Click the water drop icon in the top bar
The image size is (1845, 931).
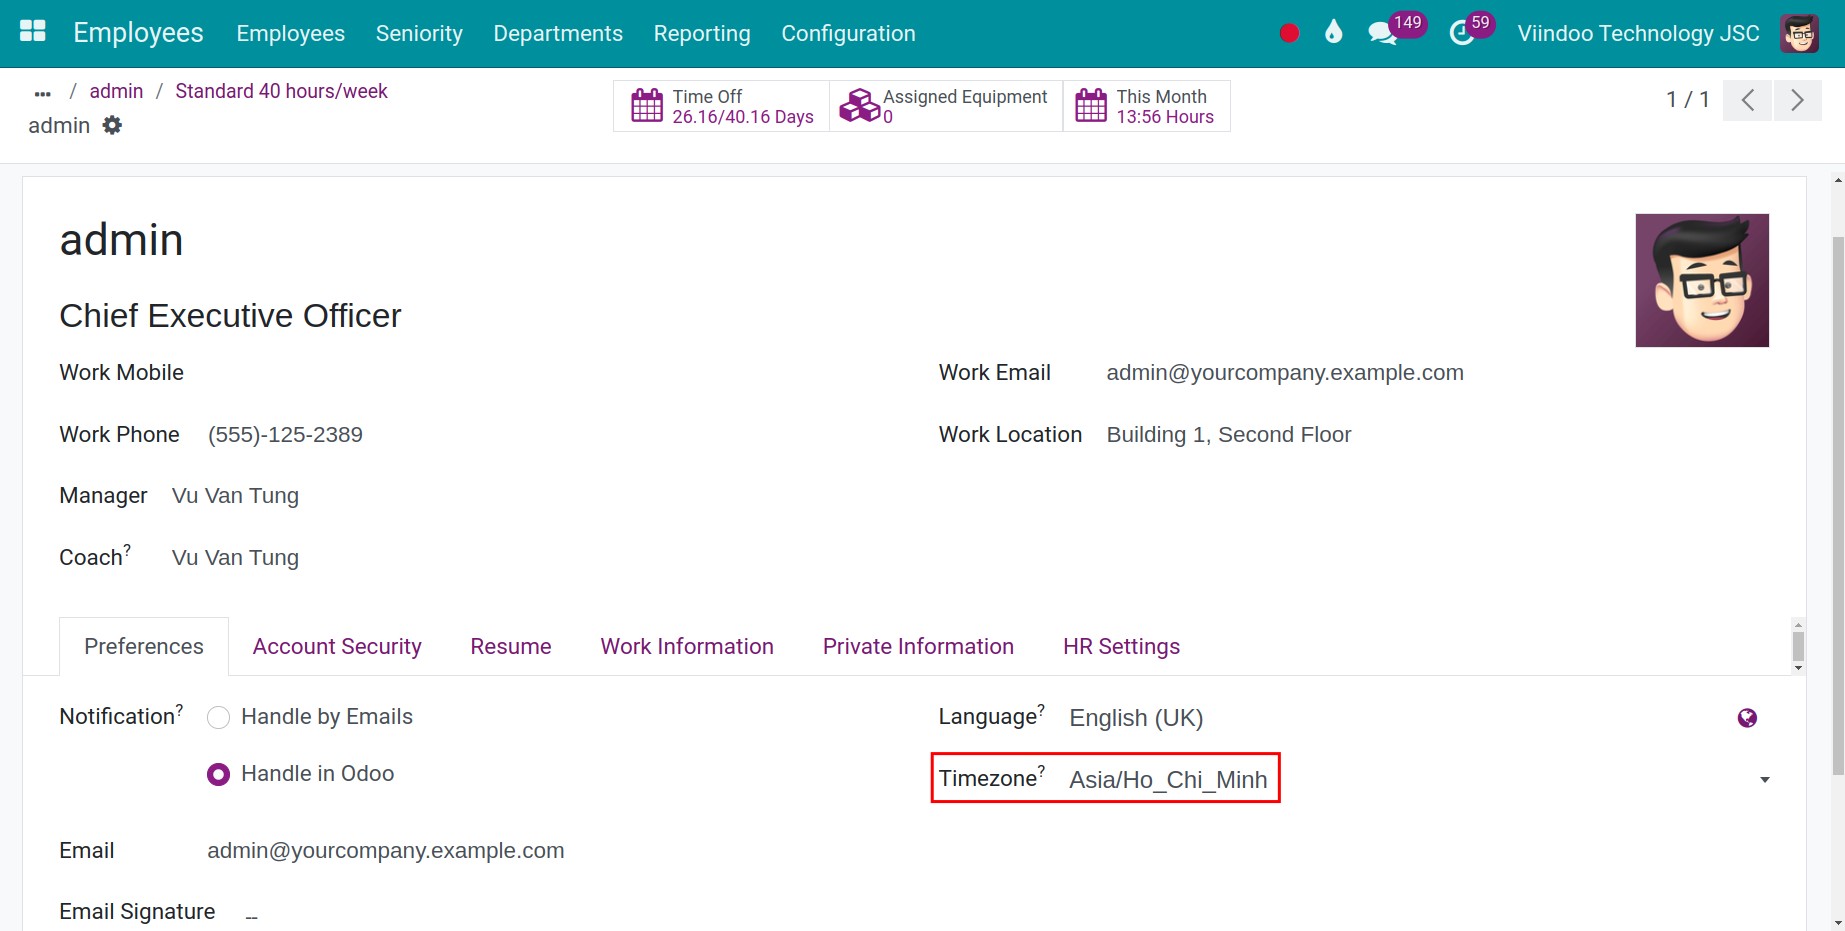[x=1333, y=32]
